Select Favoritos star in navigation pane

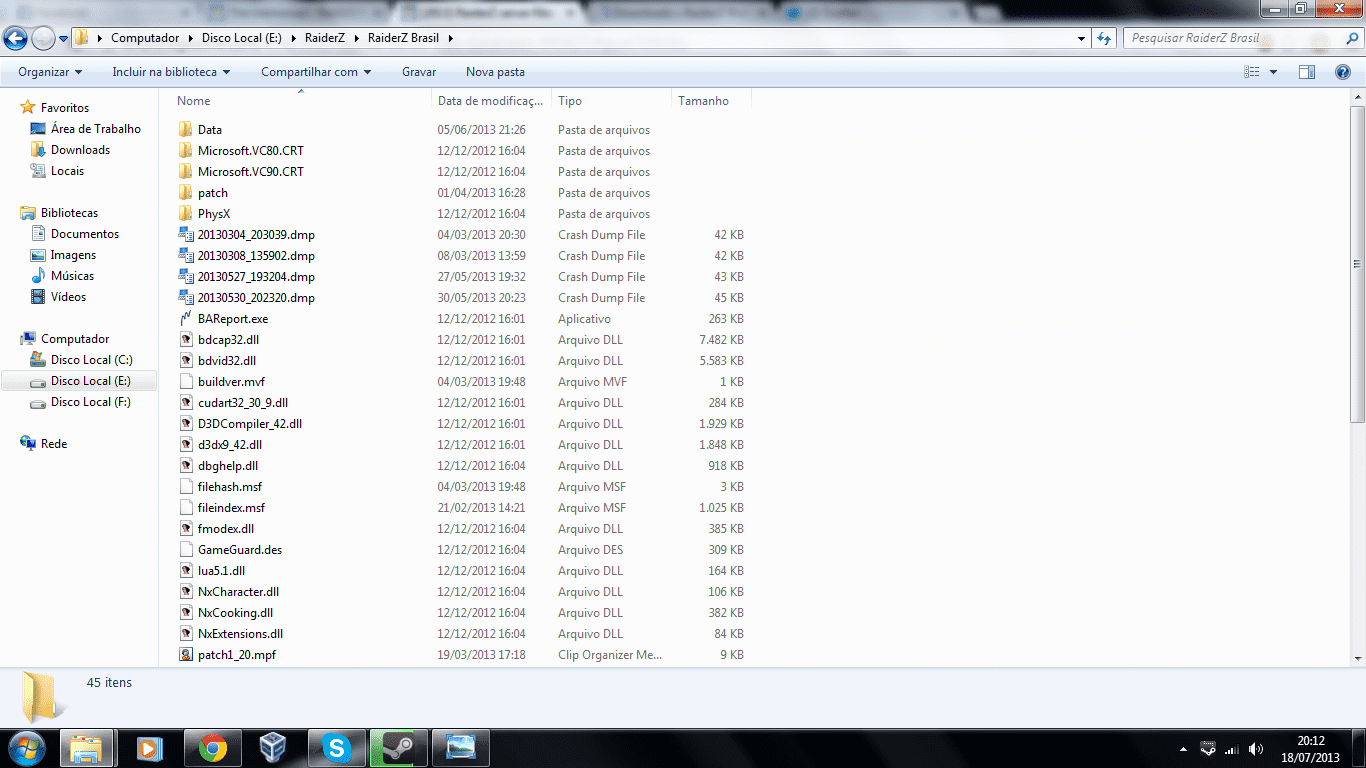pyautogui.click(x=28, y=107)
